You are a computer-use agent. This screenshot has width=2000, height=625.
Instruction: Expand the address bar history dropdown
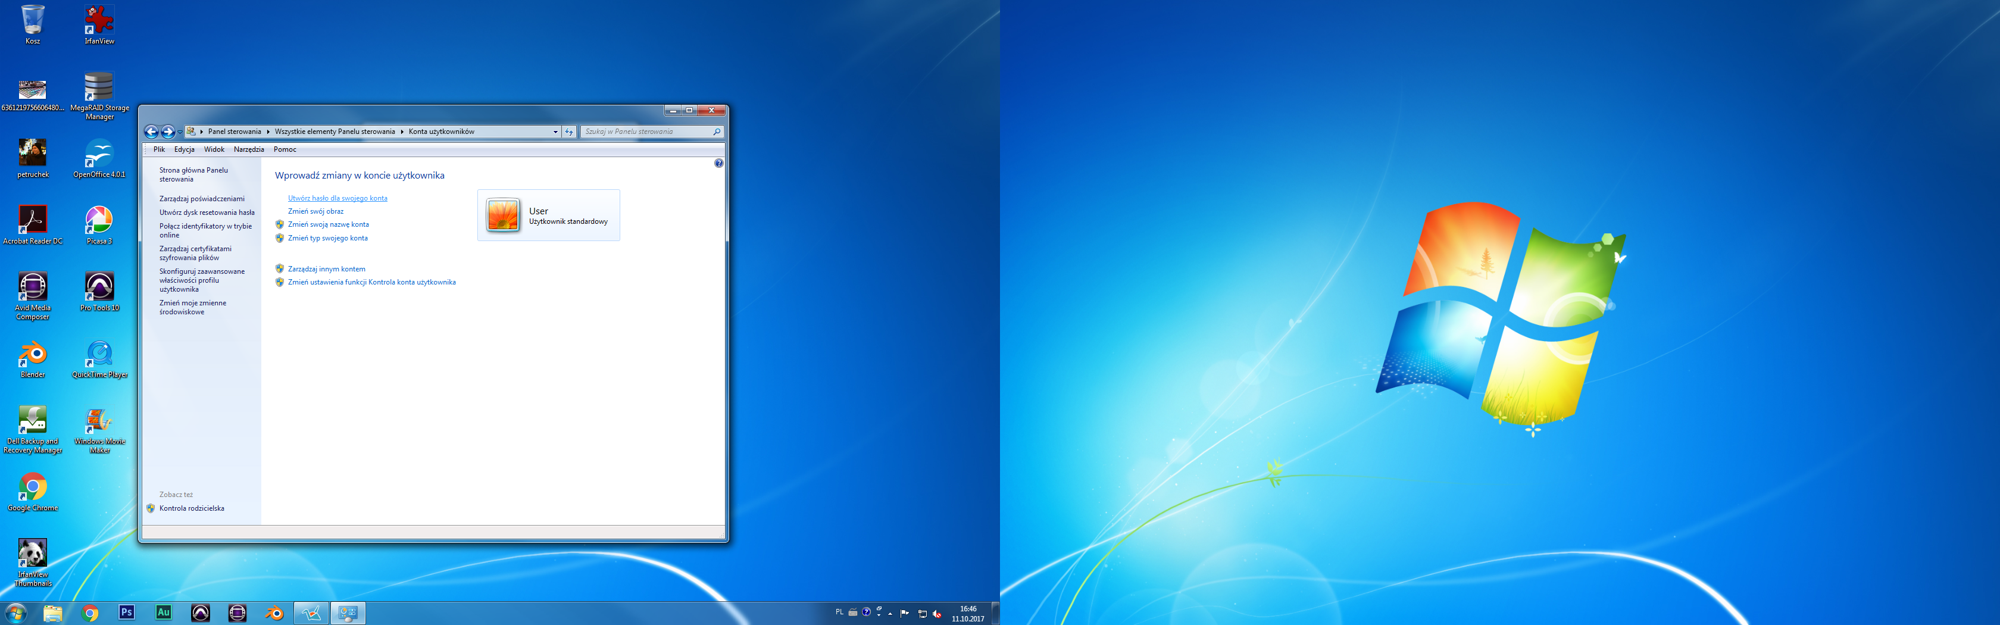pos(555,132)
